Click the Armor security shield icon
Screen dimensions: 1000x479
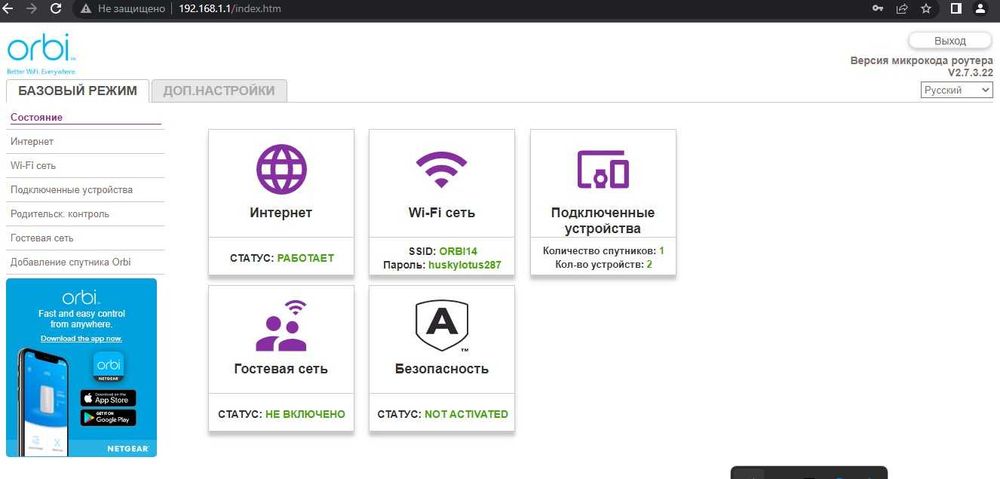[x=441, y=326]
